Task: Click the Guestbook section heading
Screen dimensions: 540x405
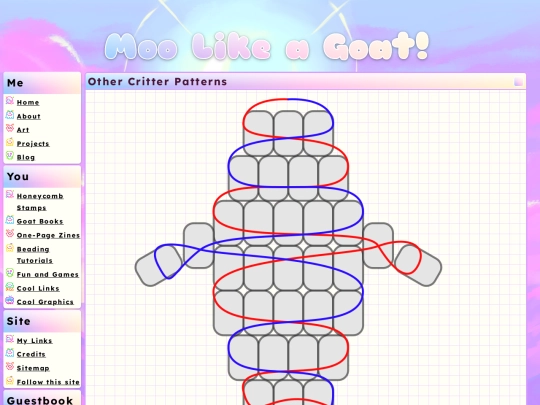Action: (40, 401)
